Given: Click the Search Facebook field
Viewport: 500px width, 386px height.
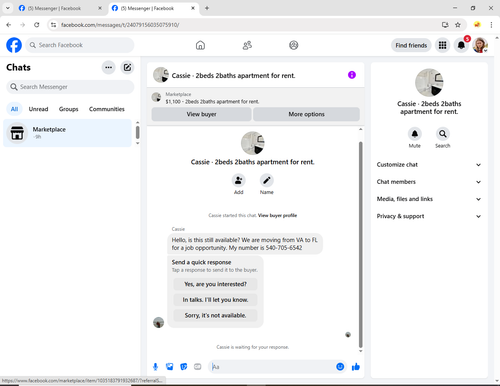Looking at the screenshot, I should click(x=80, y=45).
